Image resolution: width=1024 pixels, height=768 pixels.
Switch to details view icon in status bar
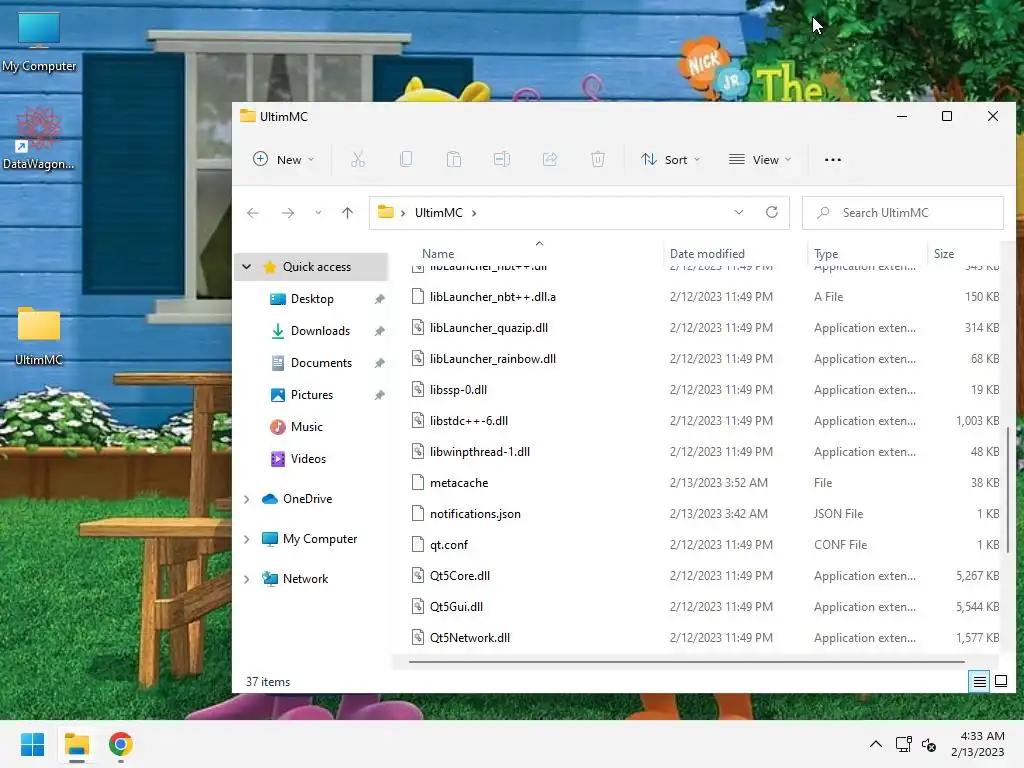[980, 682]
